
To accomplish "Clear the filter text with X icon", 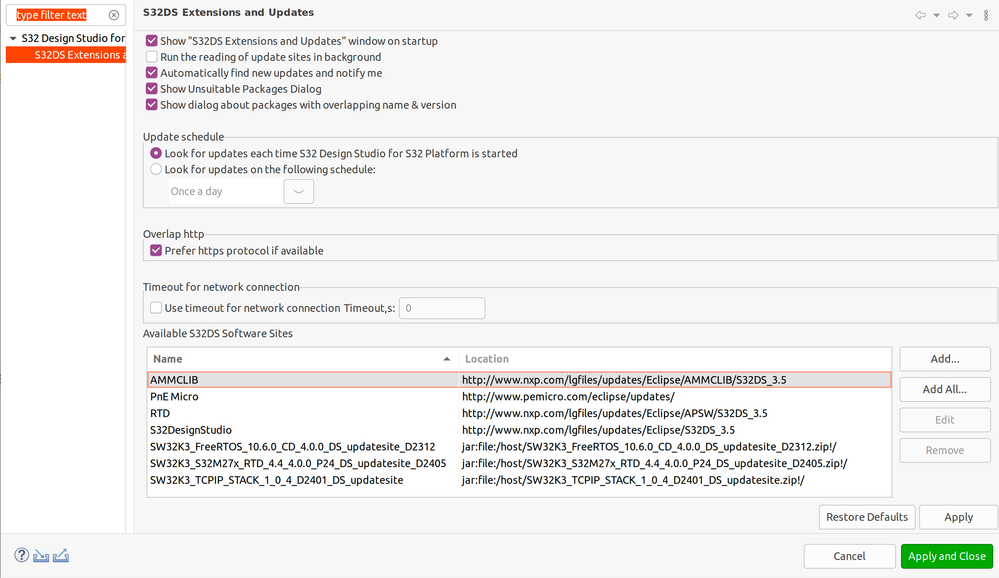I will (114, 15).
